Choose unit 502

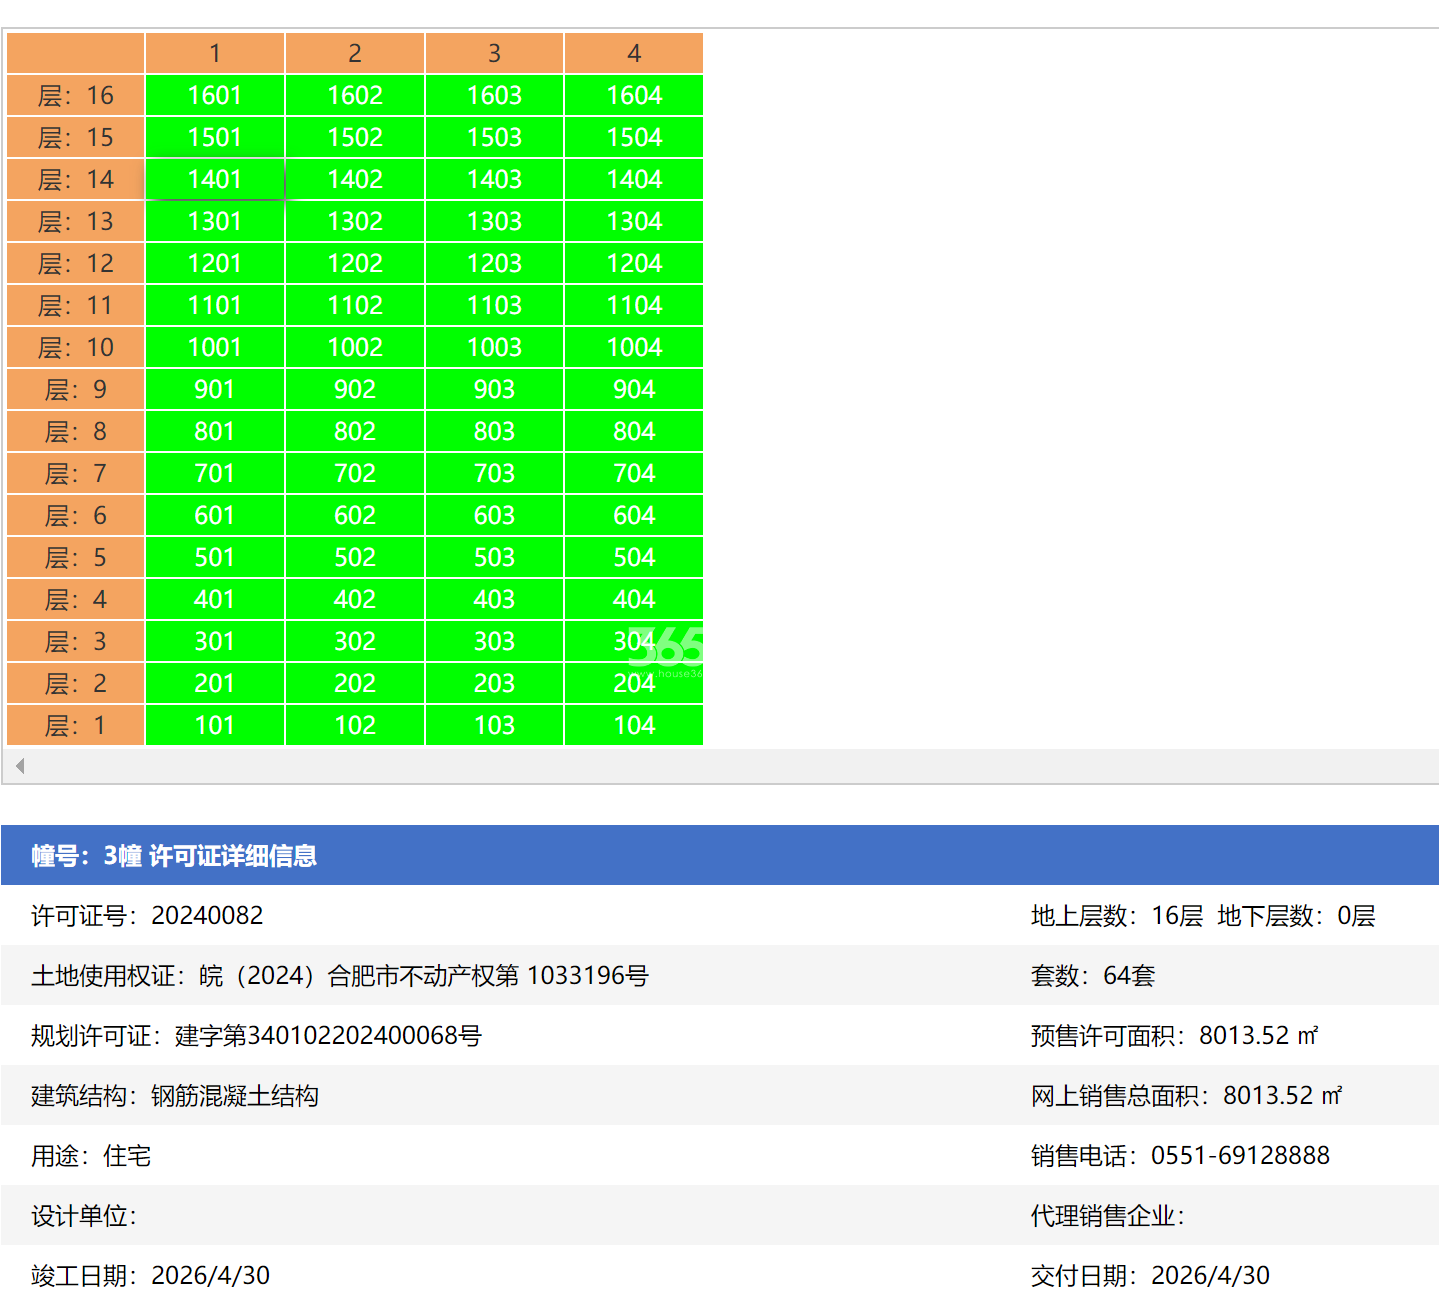(x=355, y=557)
